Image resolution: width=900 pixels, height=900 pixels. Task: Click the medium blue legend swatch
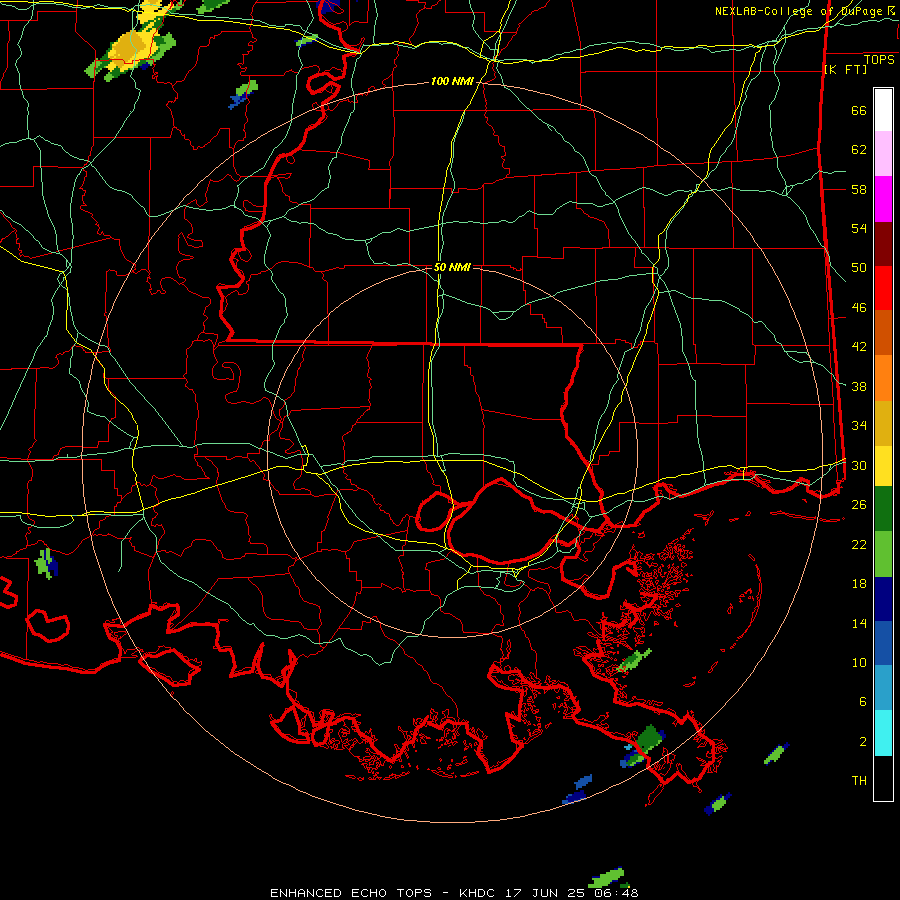883,643
